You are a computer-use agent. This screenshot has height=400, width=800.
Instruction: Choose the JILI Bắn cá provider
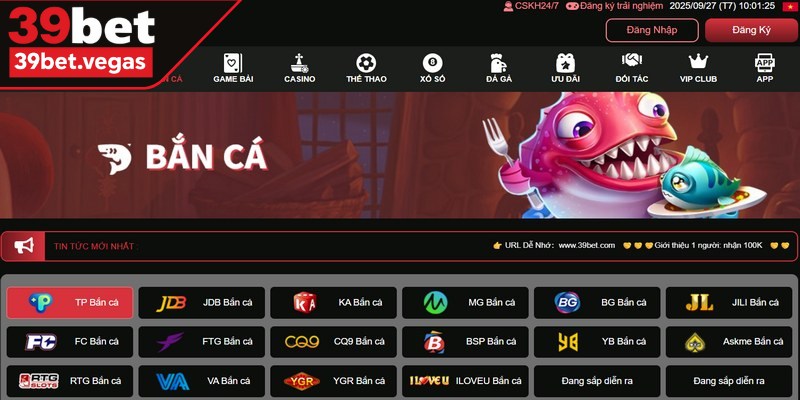tap(729, 303)
